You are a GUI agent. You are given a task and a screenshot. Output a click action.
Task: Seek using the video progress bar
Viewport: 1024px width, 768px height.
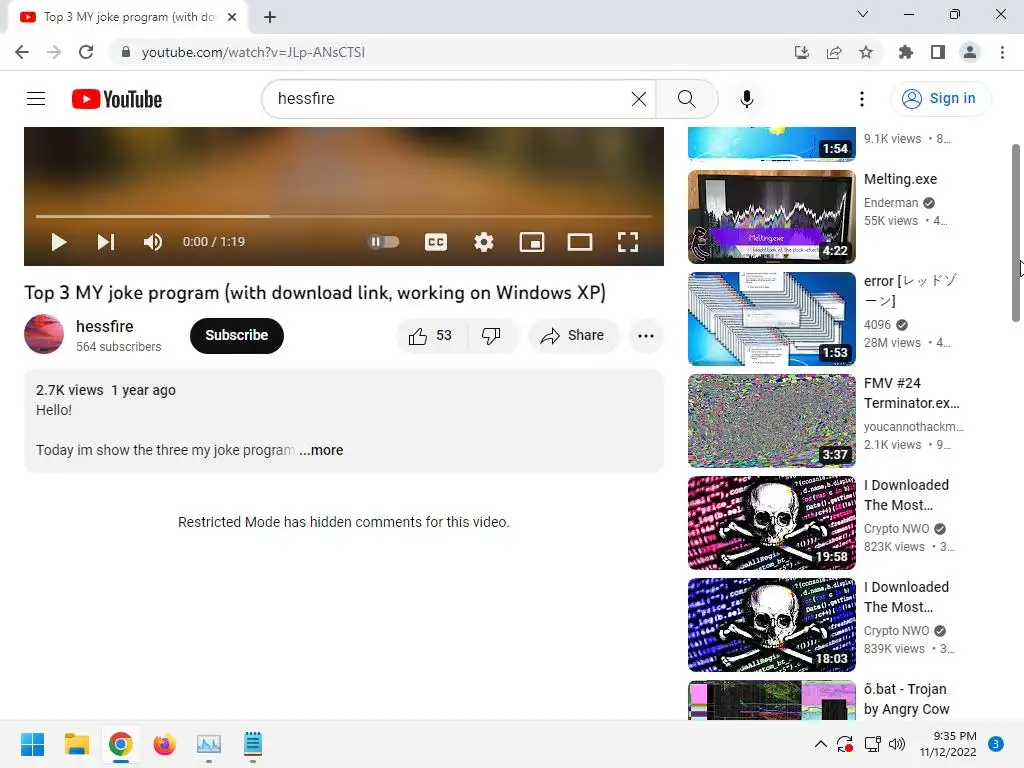(344, 216)
